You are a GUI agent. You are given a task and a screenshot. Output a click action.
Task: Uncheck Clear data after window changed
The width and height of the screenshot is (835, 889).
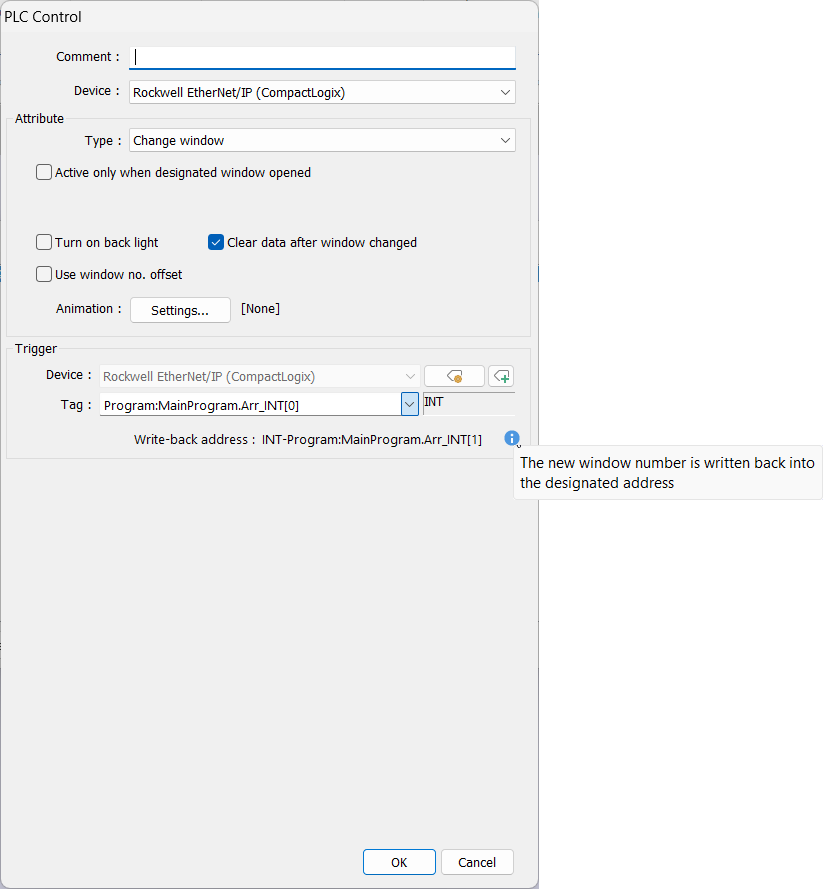pos(216,243)
